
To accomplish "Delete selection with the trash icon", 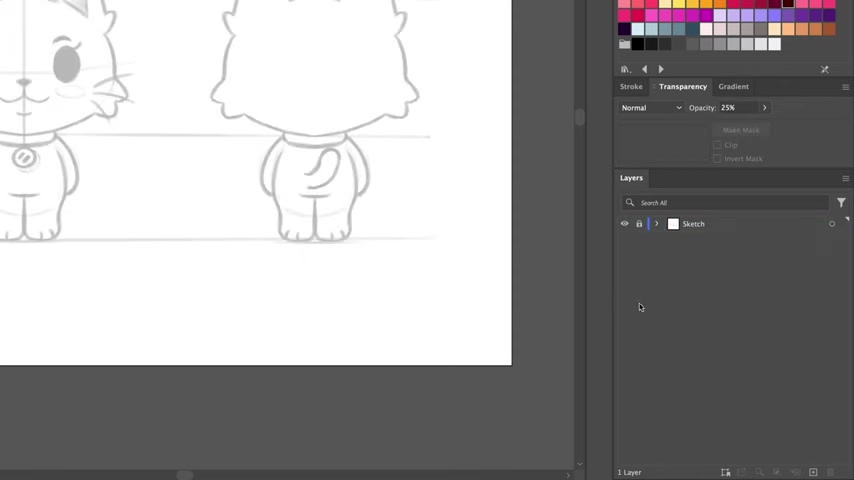I will [x=831, y=472].
